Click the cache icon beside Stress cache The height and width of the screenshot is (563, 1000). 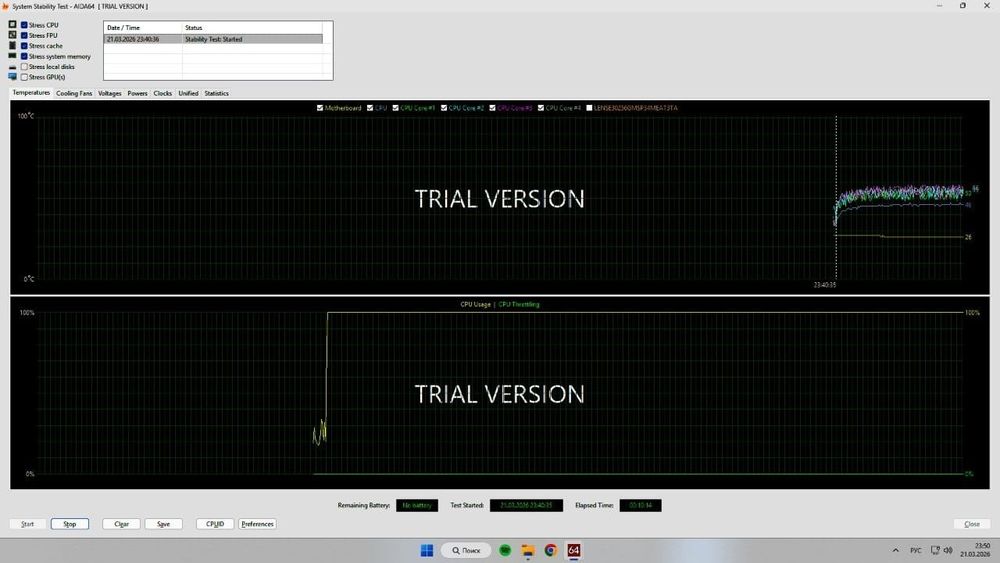click(x=12, y=45)
